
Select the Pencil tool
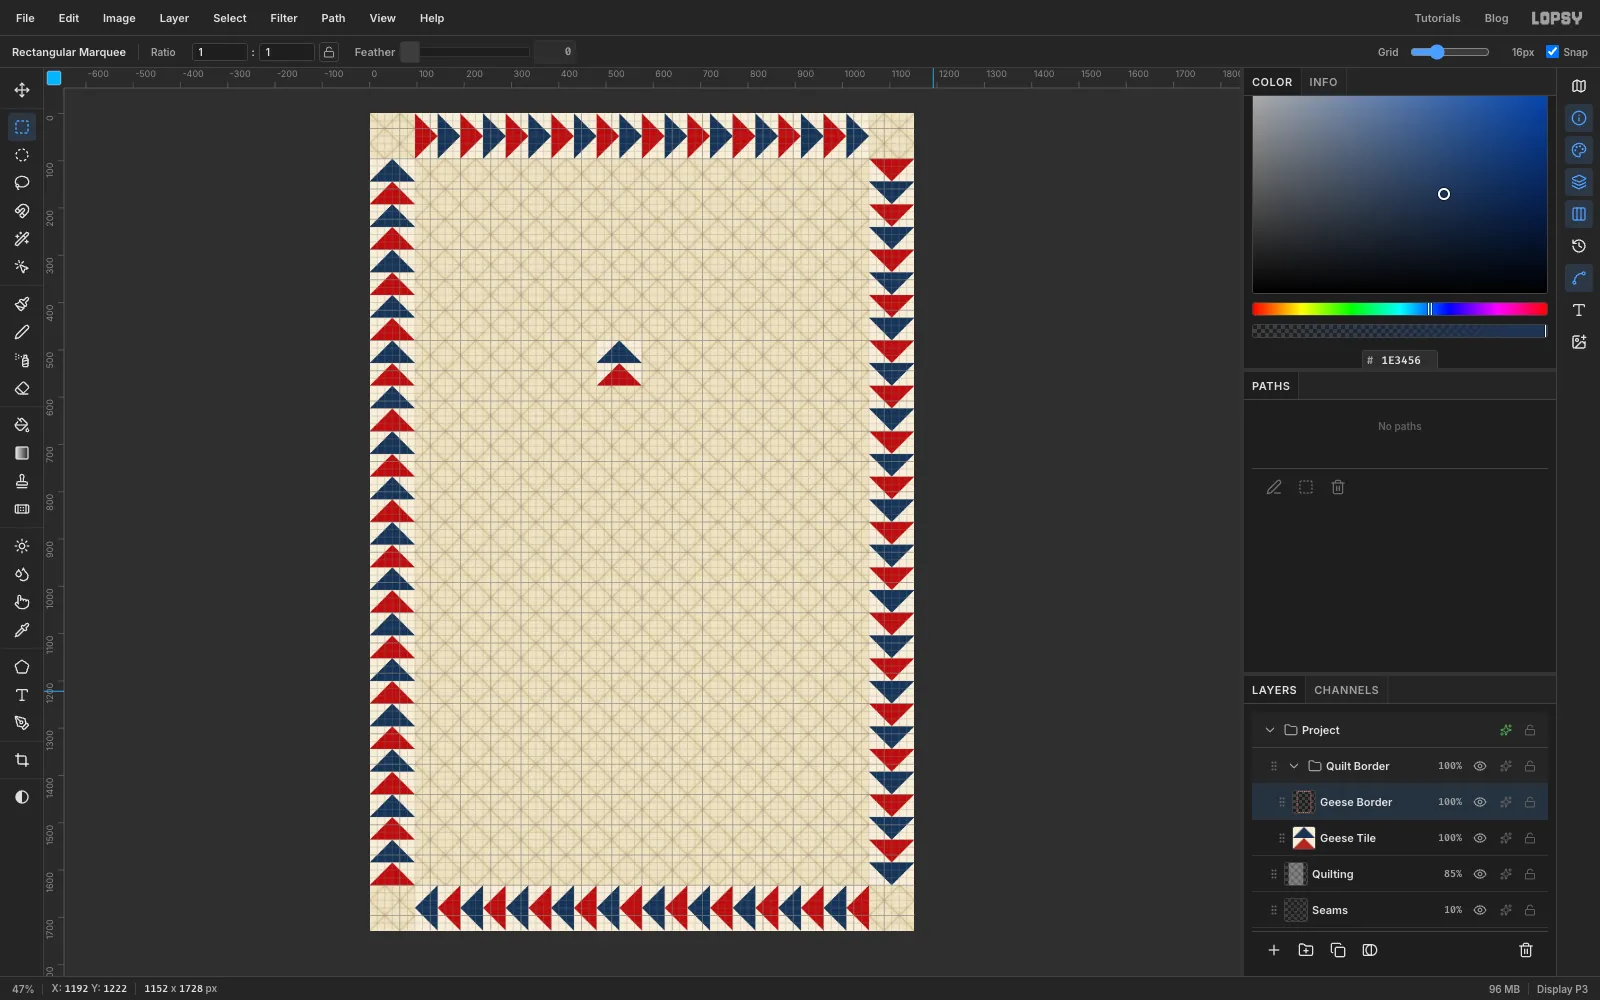click(x=21, y=332)
